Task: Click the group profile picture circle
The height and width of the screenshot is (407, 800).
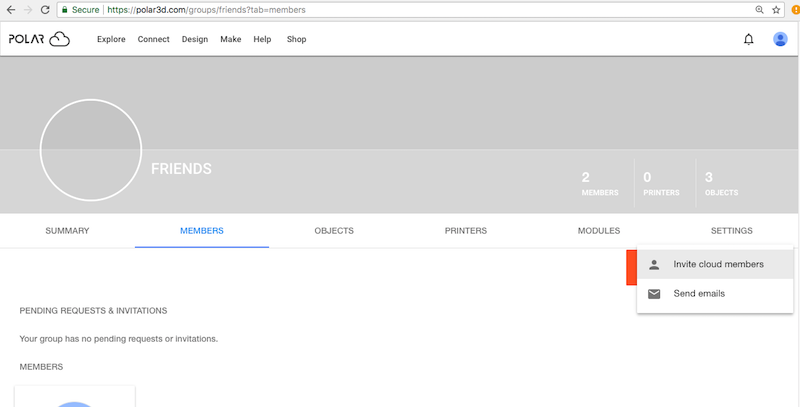Action: [91, 150]
